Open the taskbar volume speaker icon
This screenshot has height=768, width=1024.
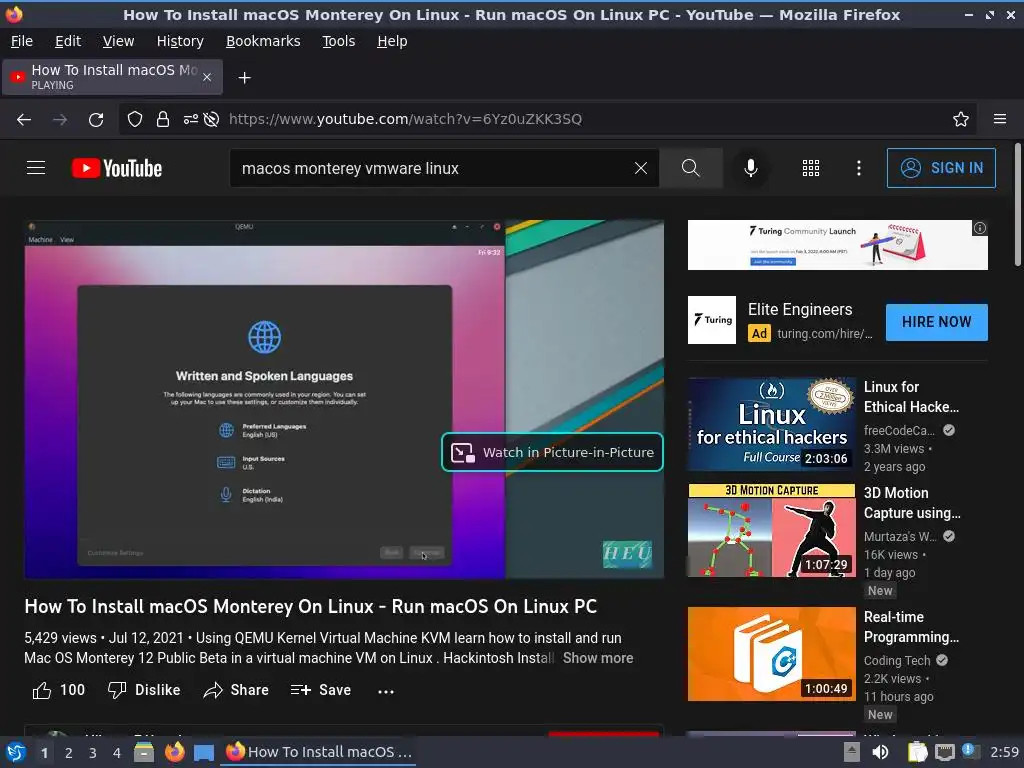pyautogui.click(x=880, y=752)
